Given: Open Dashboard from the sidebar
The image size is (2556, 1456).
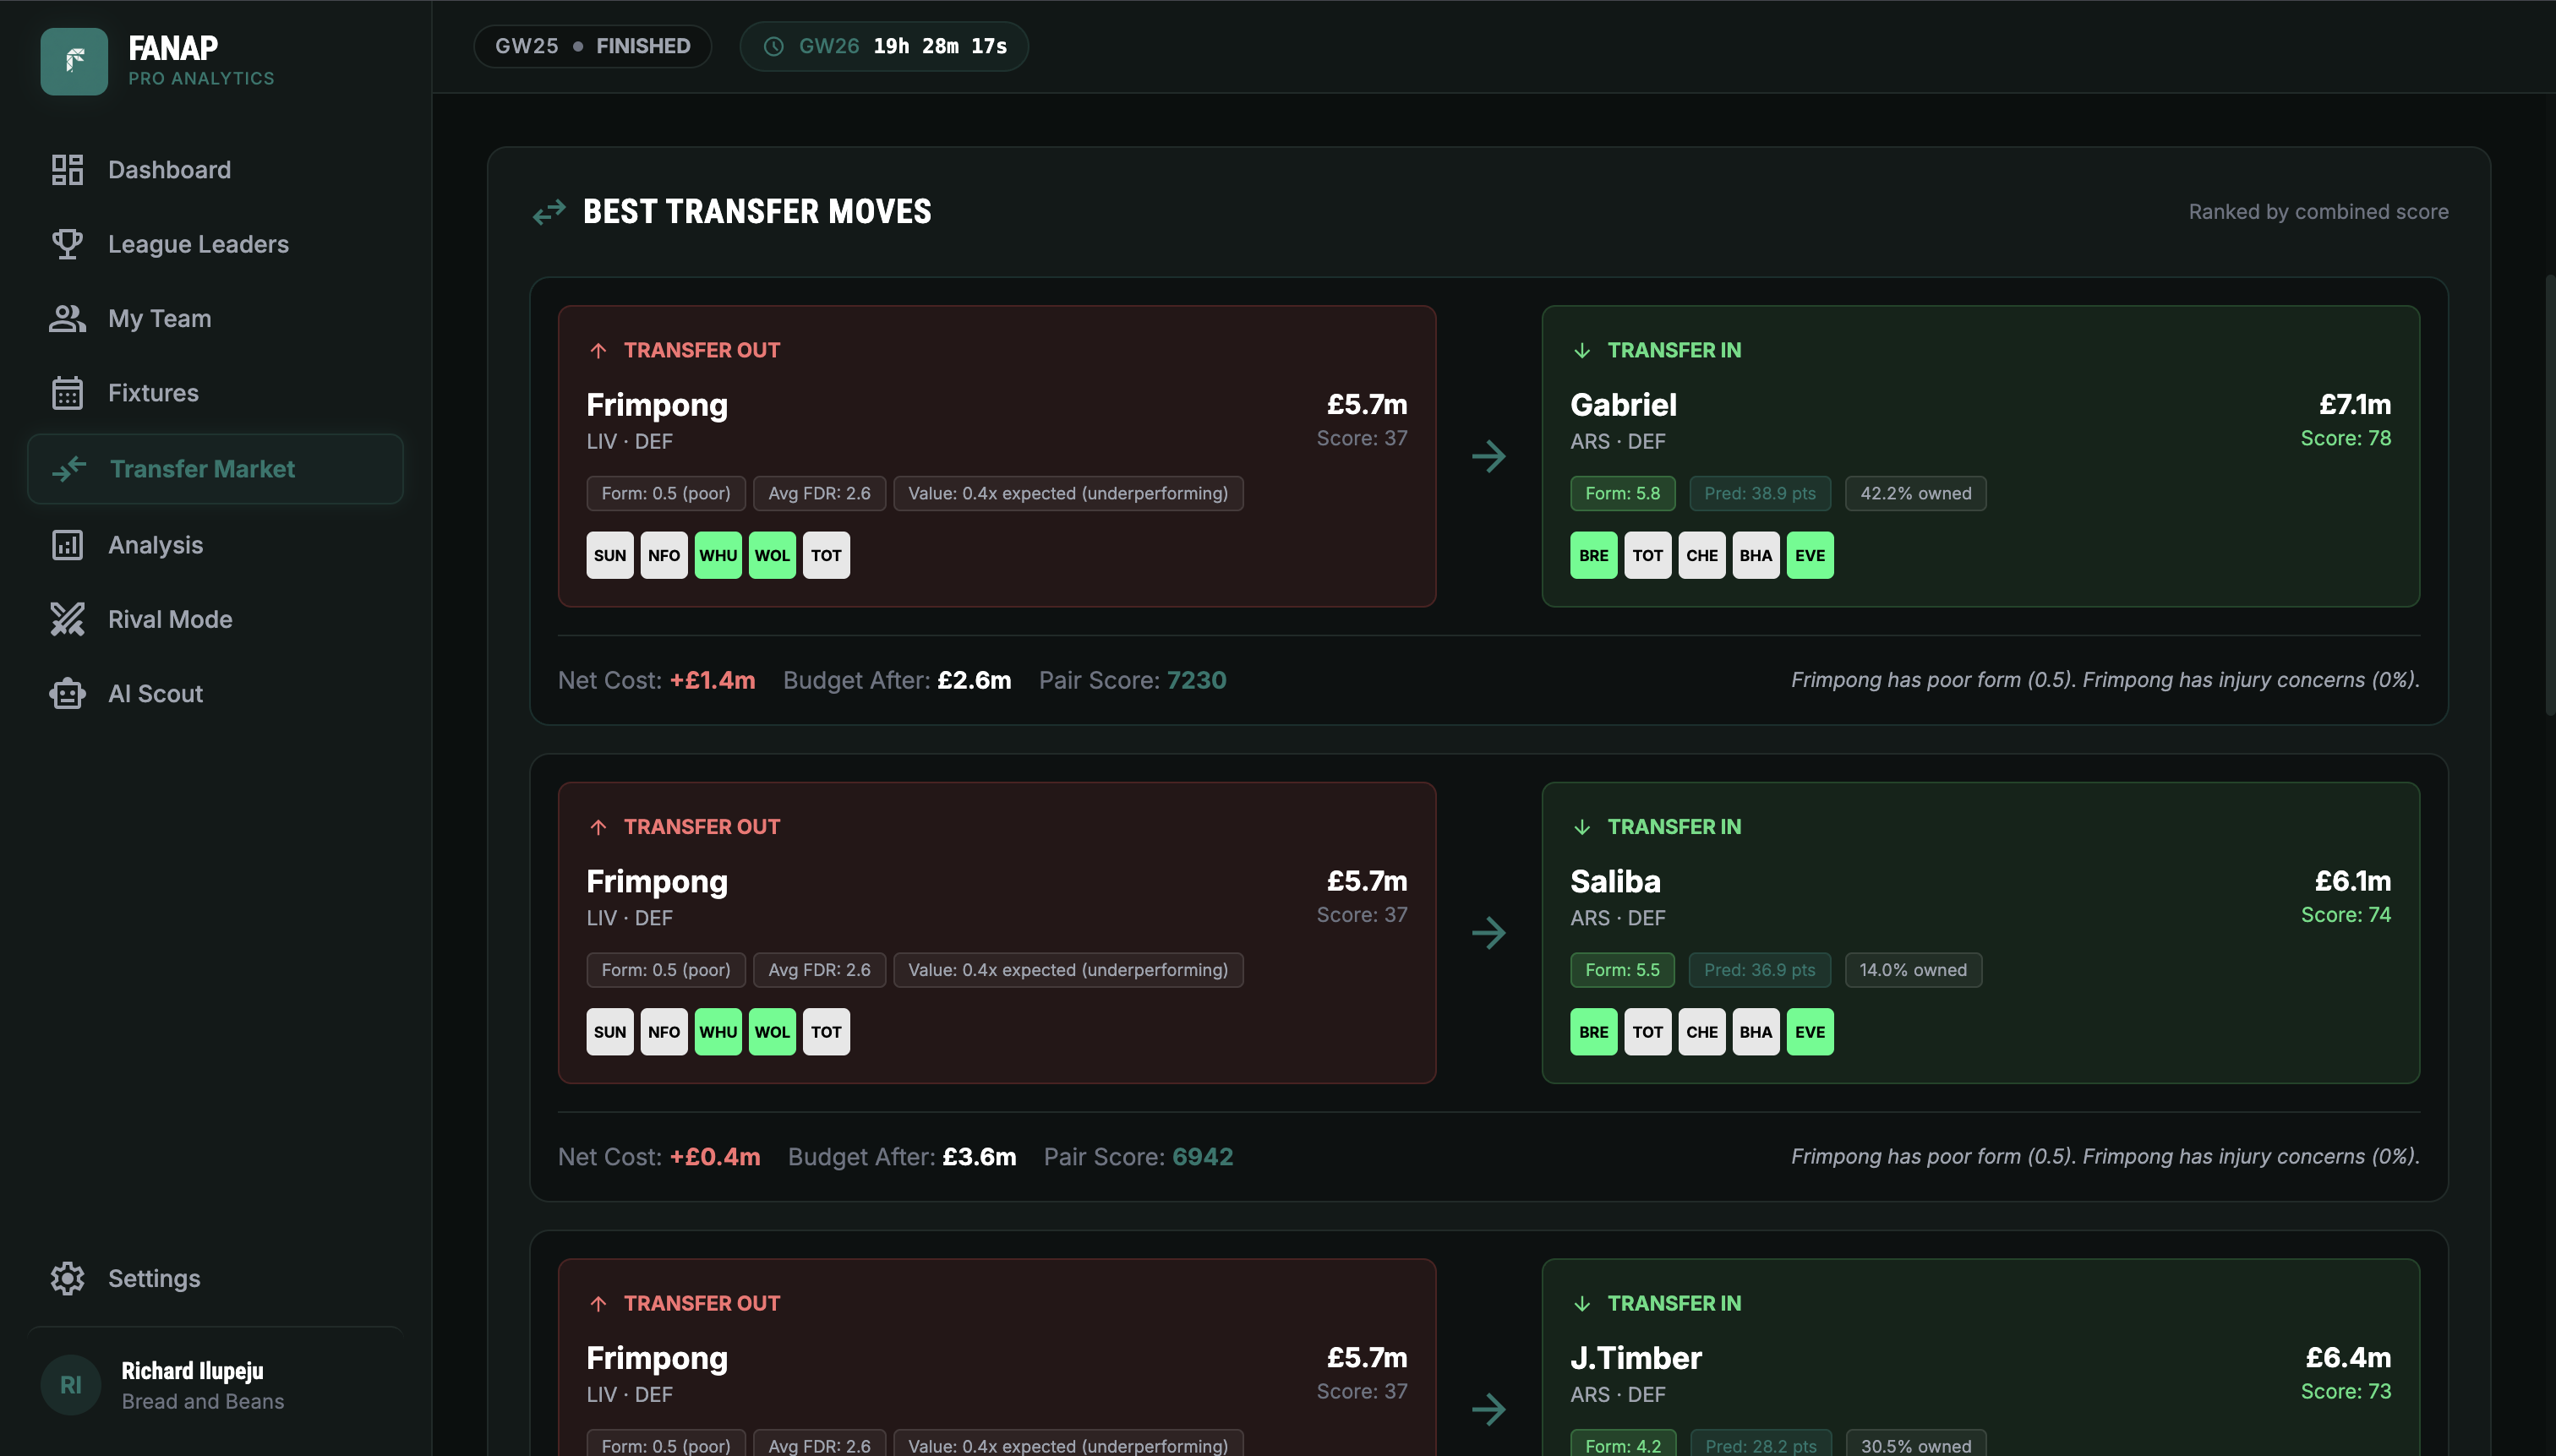Looking at the screenshot, I should pyautogui.click(x=215, y=170).
